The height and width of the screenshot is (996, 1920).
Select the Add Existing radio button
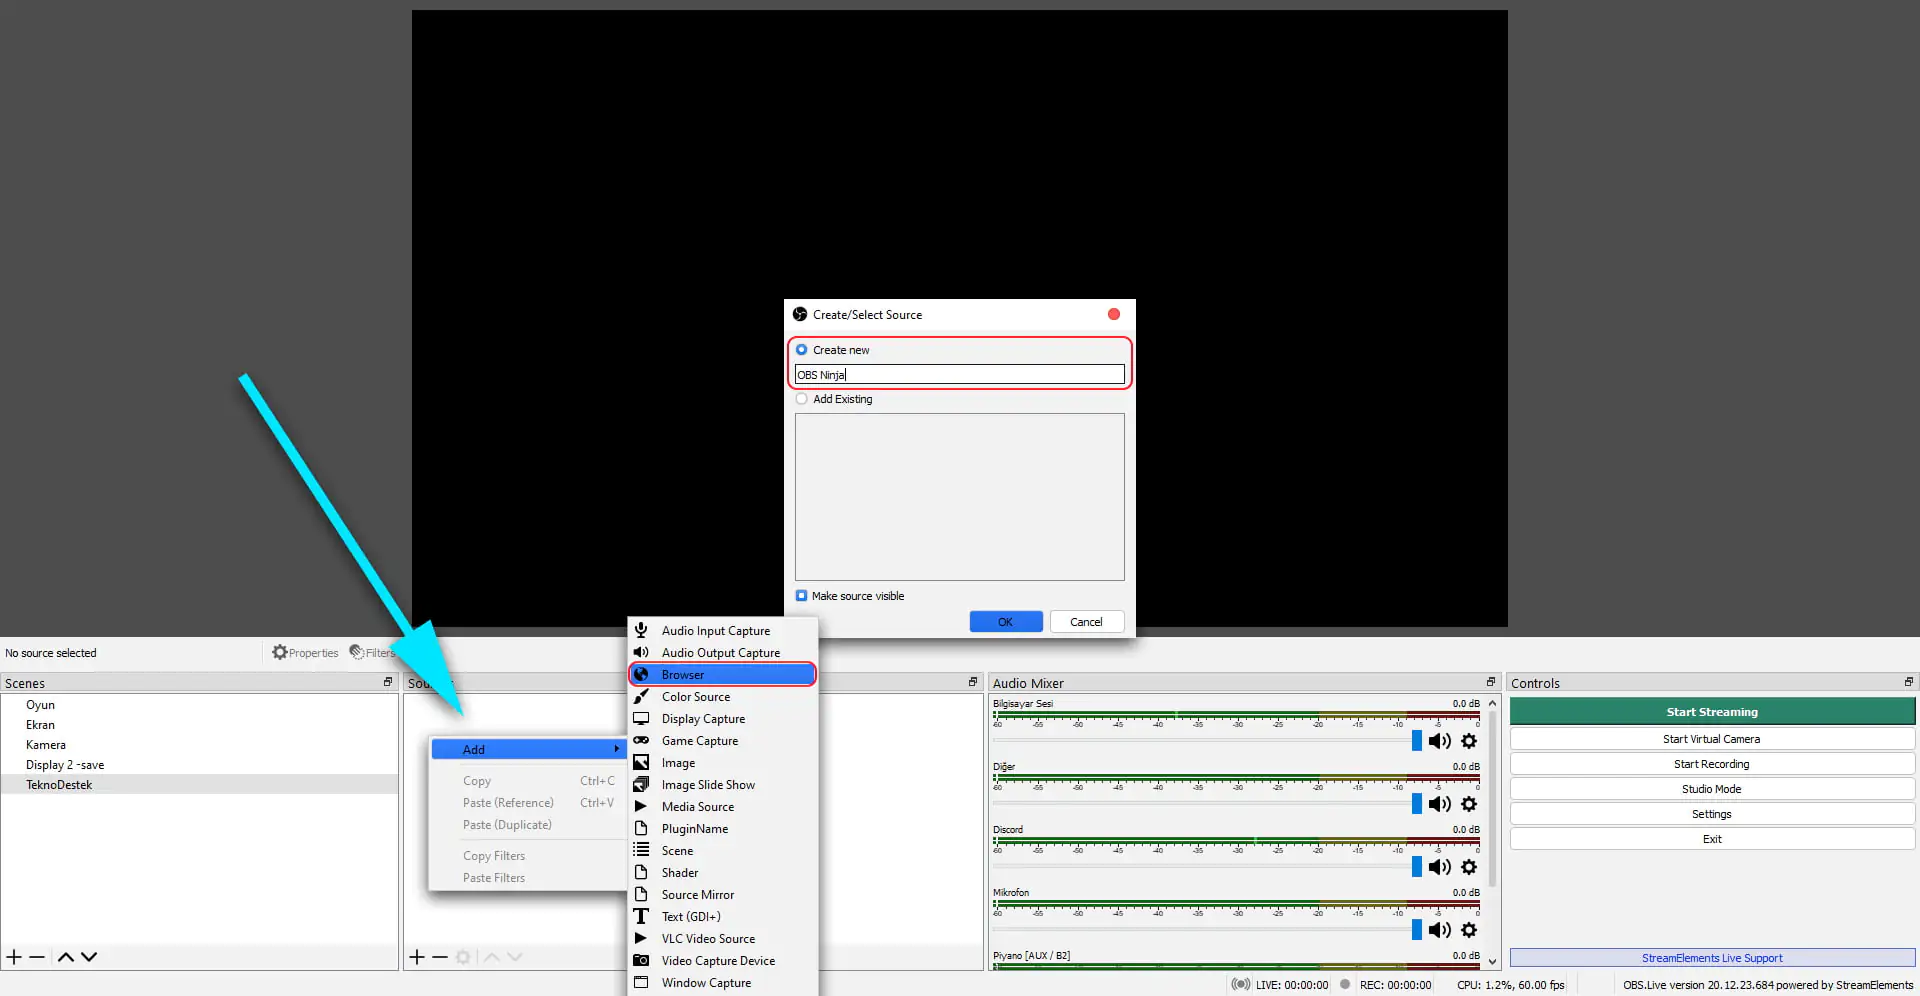pos(801,399)
